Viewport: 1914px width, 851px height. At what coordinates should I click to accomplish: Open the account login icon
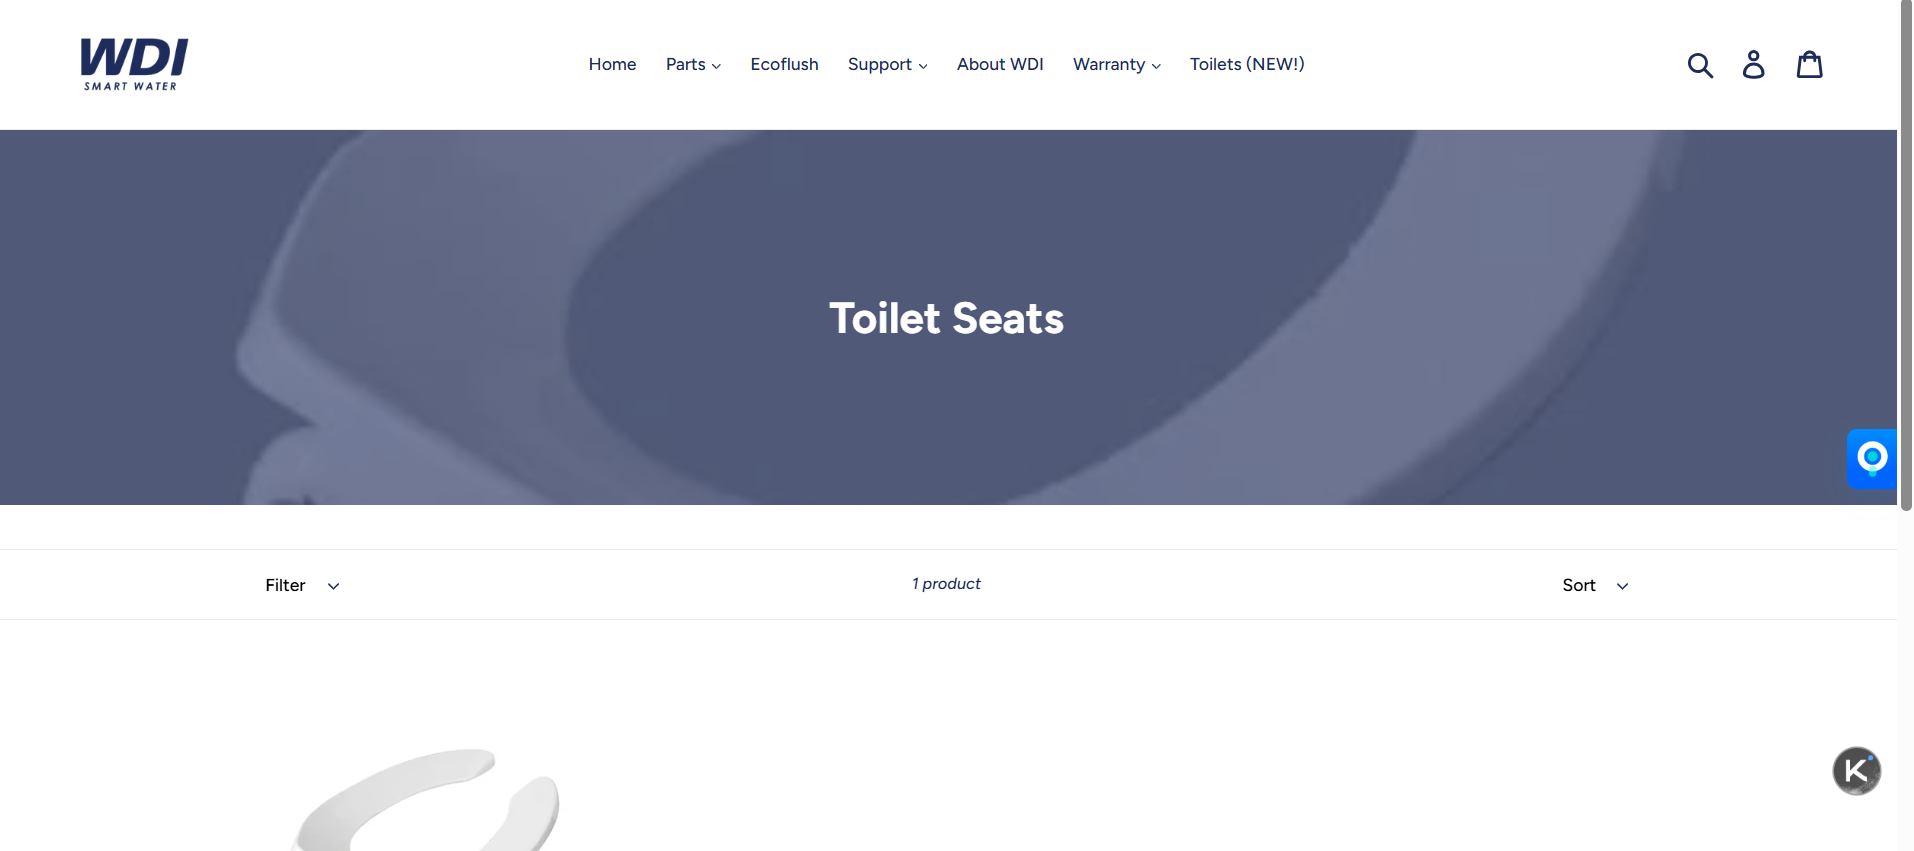tap(1753, 65)
